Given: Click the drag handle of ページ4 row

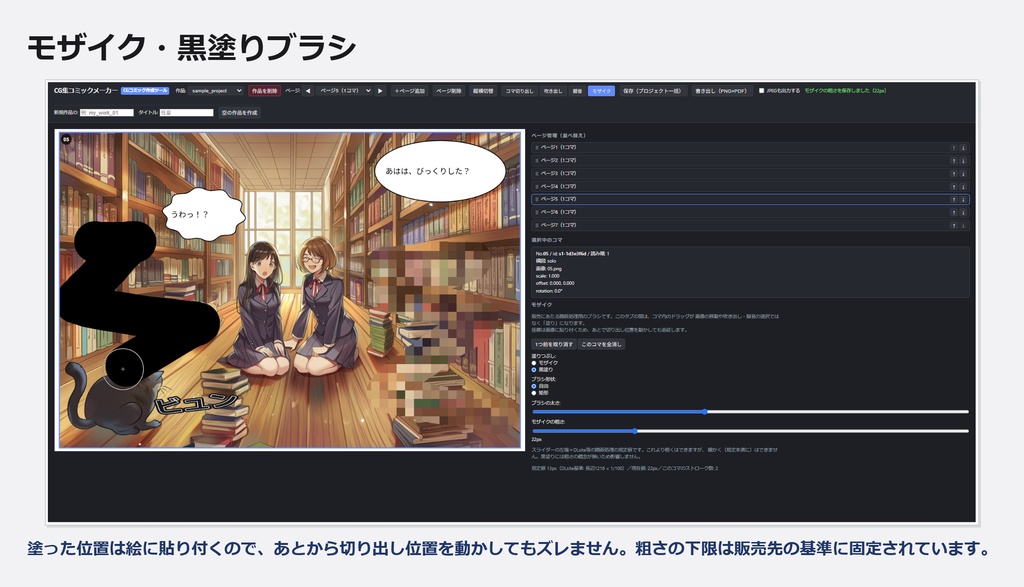Looking at the screenshot, I should pos(537,187).
